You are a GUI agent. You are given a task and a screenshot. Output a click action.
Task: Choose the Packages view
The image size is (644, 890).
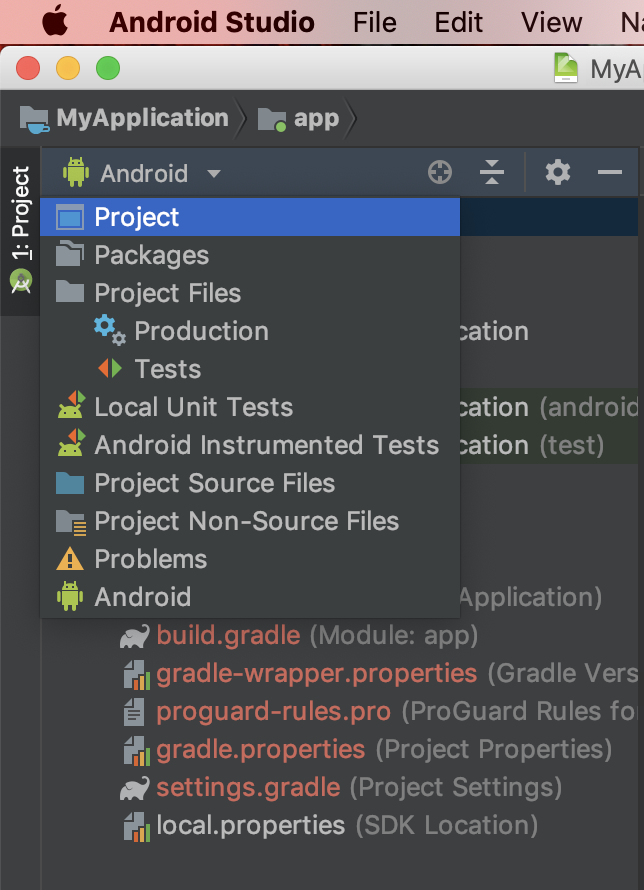pyautogui.click(x=250, y=255)
